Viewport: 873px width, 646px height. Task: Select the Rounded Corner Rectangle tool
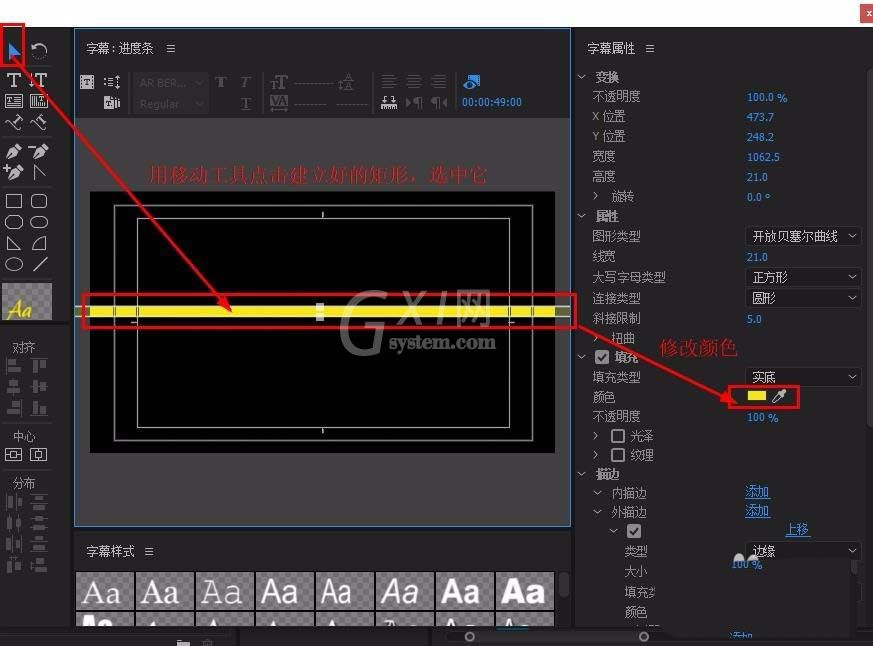click(38, 201)
